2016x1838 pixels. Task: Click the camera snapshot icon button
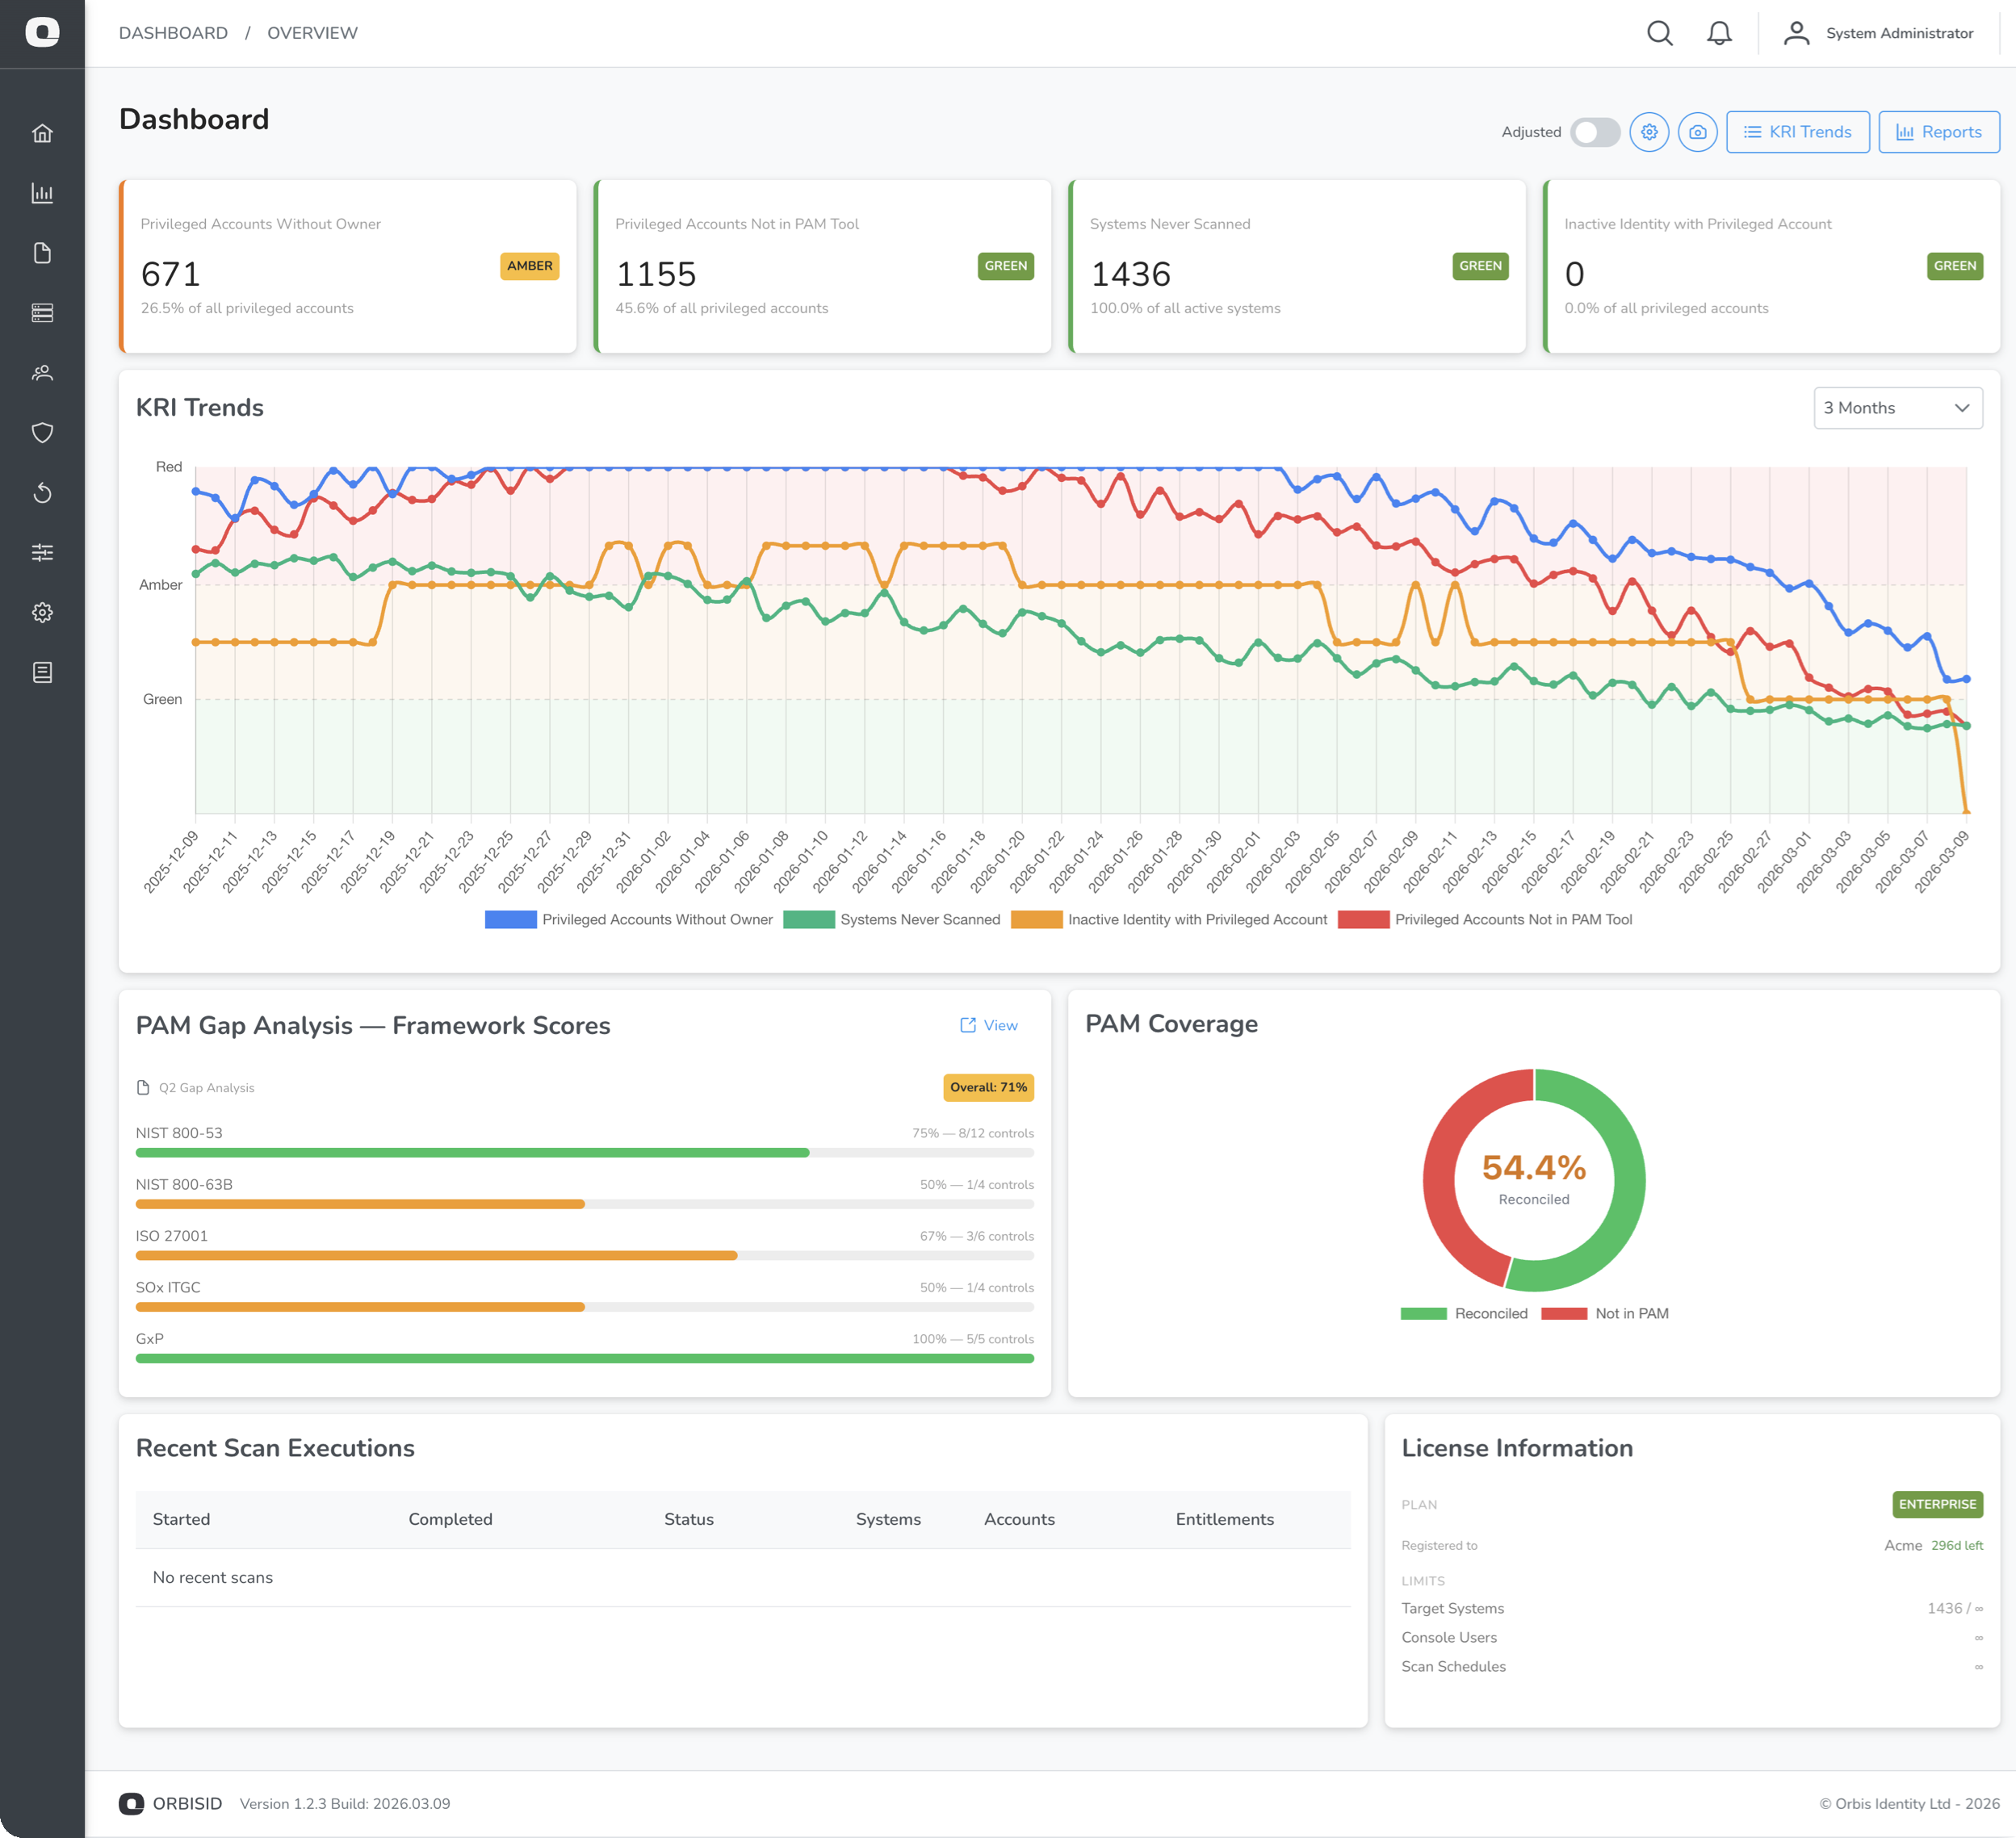coord(1697,132)
